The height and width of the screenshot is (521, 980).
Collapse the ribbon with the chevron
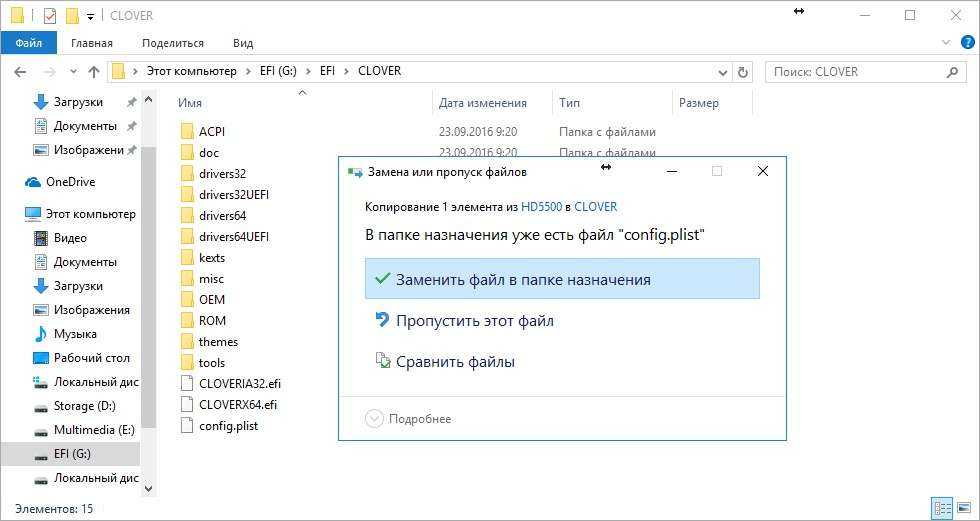tap(946, 43)
